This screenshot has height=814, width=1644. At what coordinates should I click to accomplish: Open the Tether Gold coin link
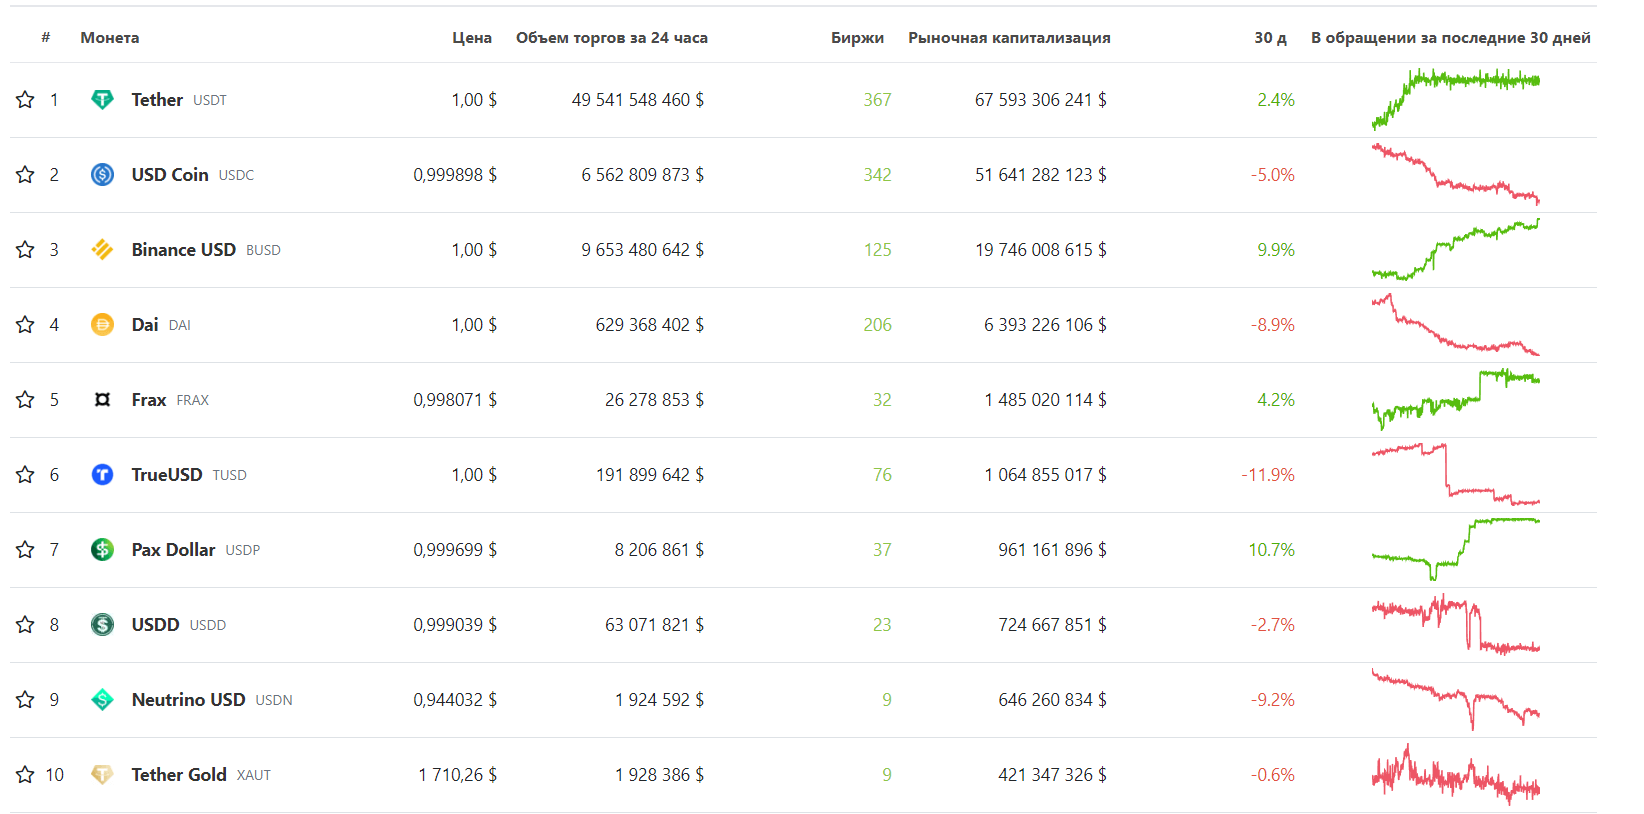(179, 775)
